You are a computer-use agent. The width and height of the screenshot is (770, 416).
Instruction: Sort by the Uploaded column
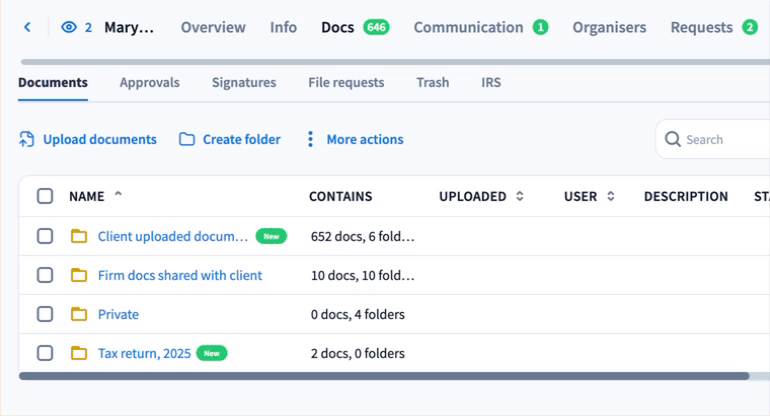coord(519,197)
